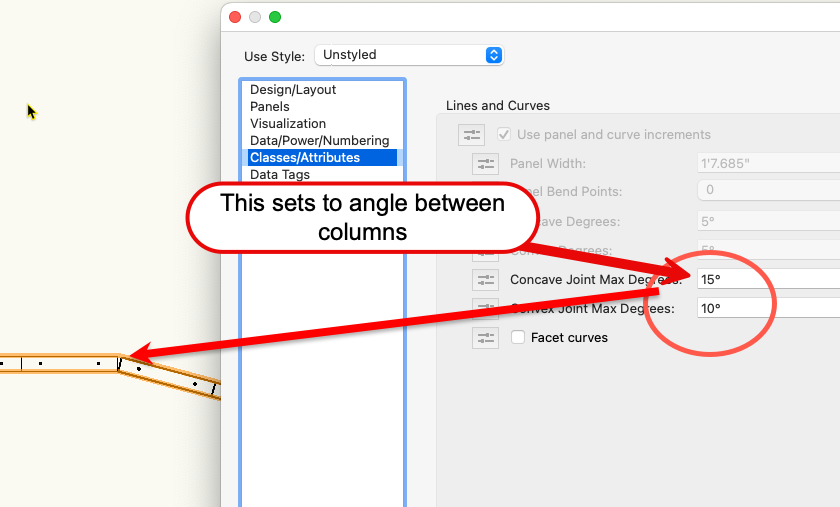
Task: Click the Panel Width value field
Action: tap(767, 164)
